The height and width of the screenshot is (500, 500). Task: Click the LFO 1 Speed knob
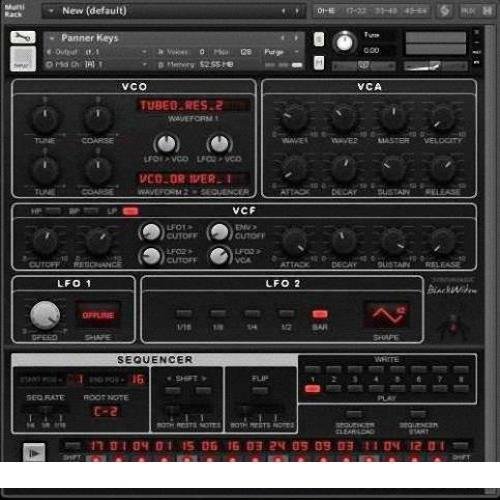tap(45, 315)
